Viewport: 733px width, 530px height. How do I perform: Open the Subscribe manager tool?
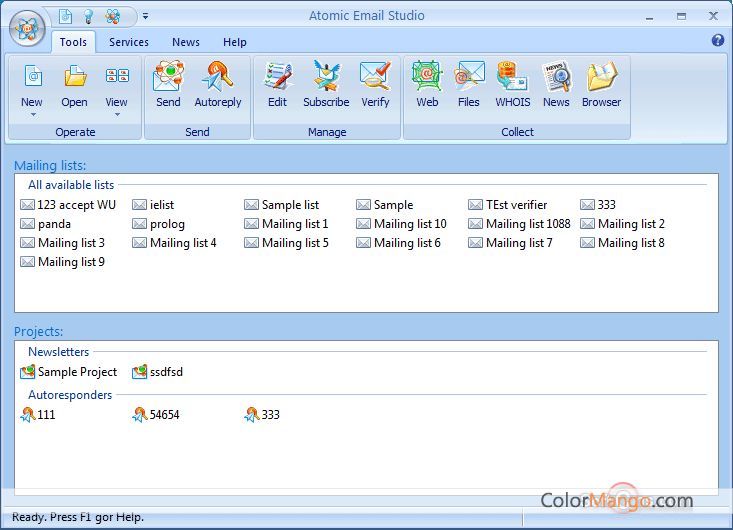pyautogui.click(x=326, y=84)
